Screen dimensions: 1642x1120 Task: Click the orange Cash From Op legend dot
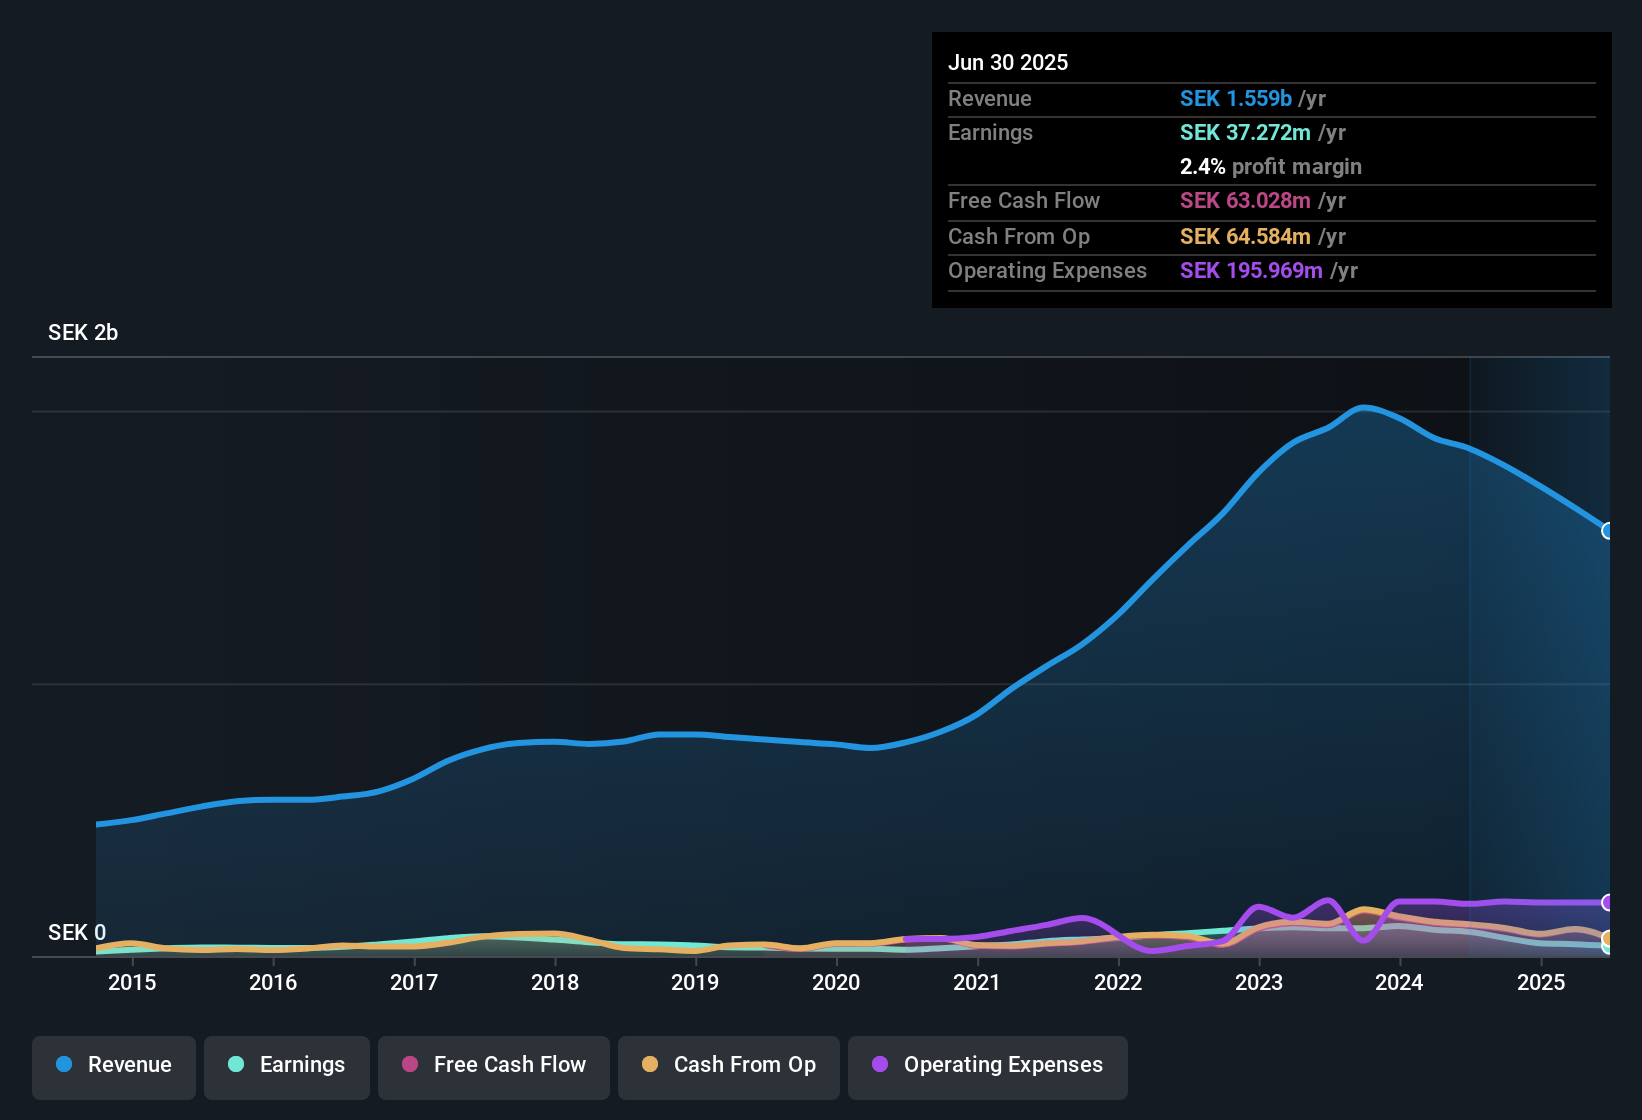click(x=649, y=1065)
